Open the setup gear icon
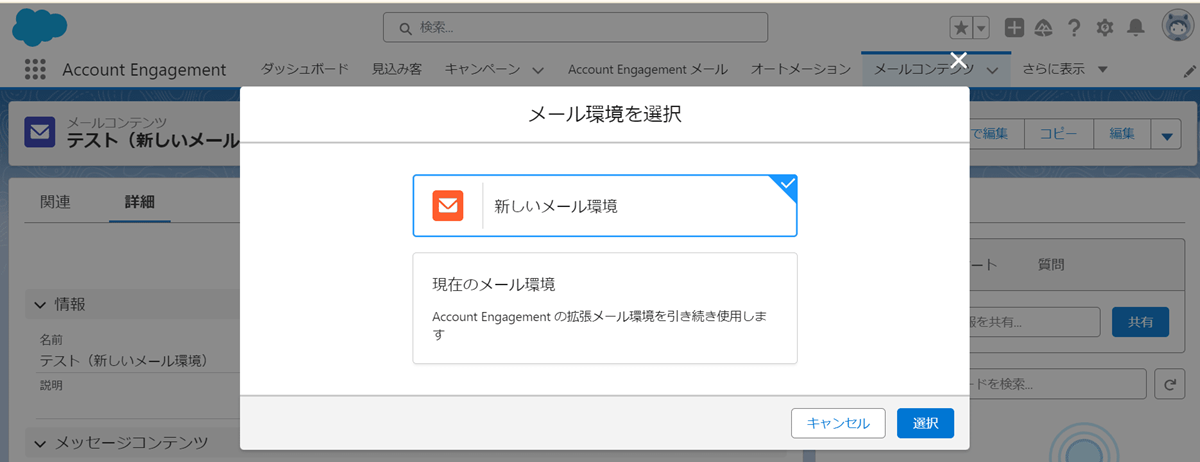This screenshot has height=462, width=1200. [x=1105, y=28]
